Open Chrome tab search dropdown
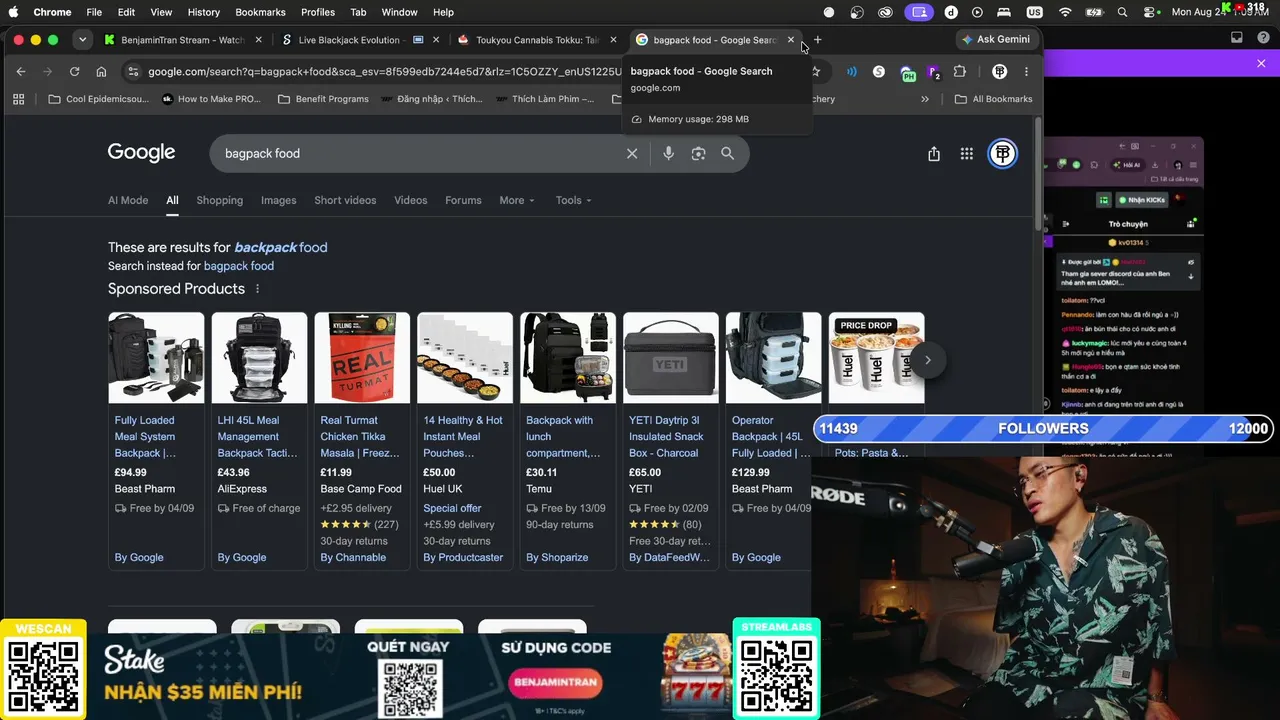1280x720 pixels. click(83, 40)
